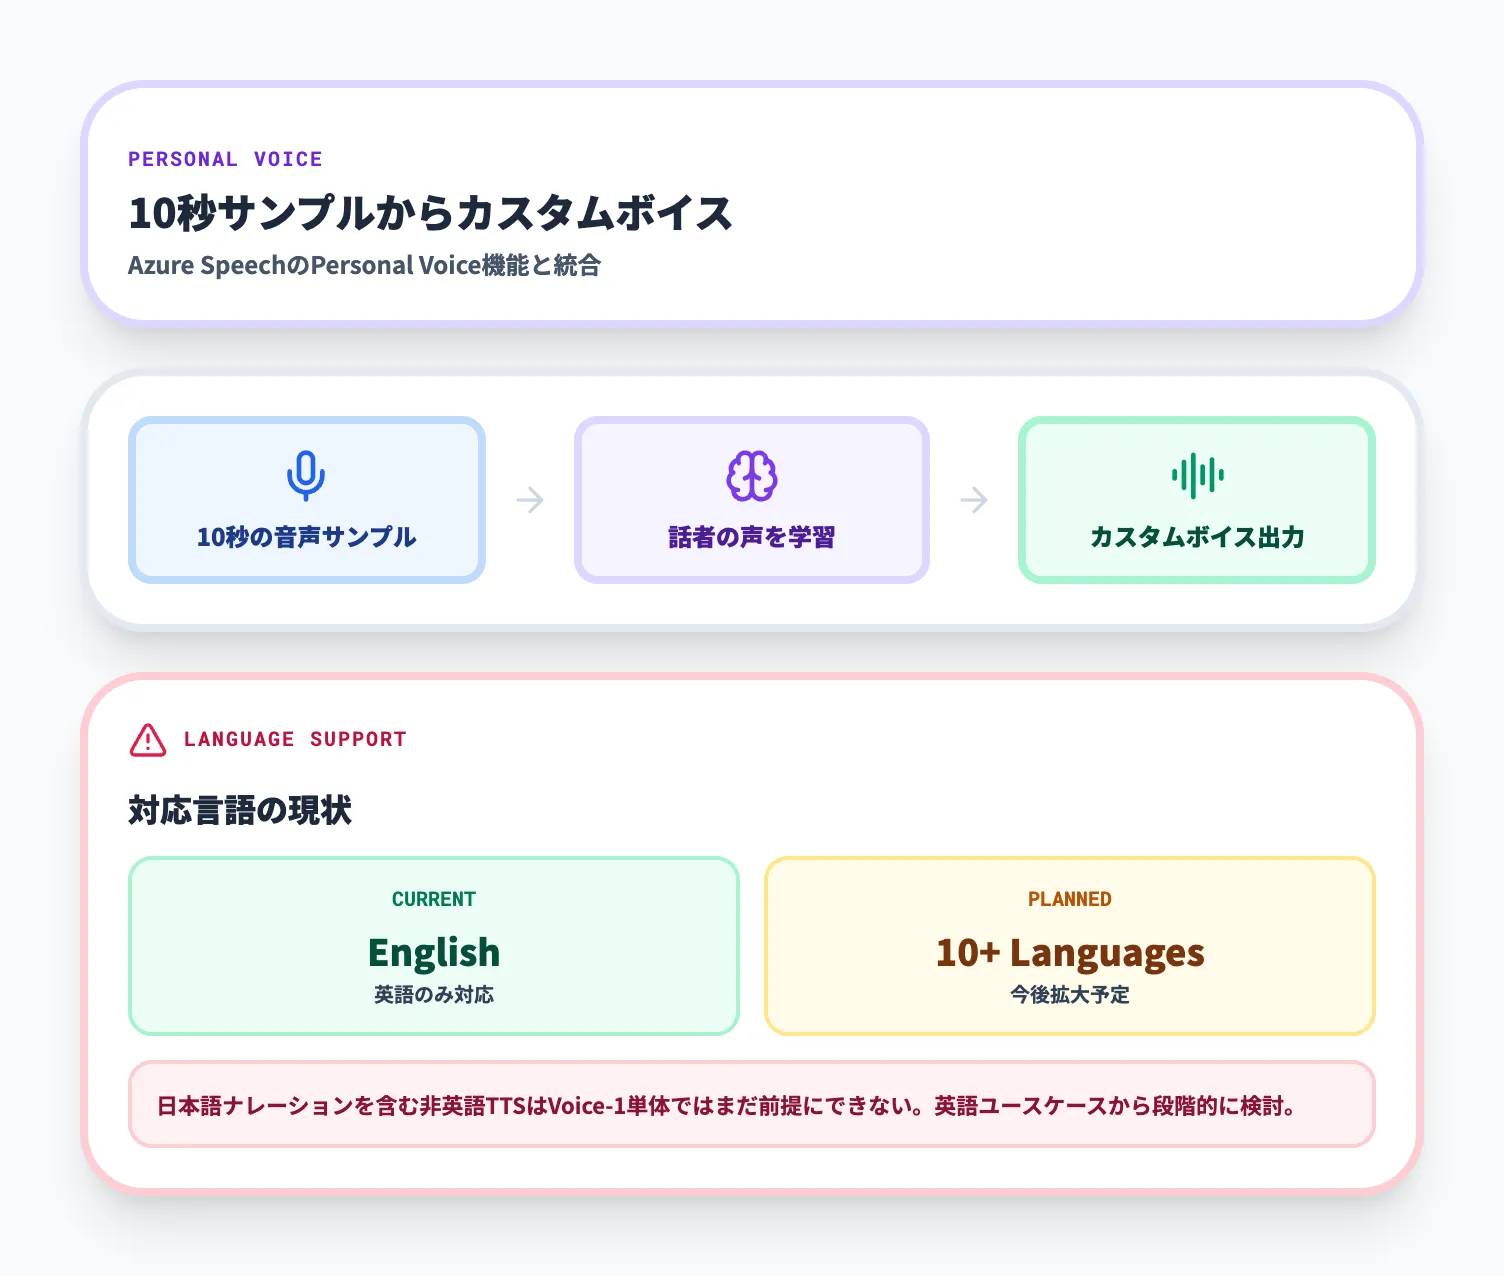
Task: Select the PLANNED 10+ Languages option
Action: point(1069,945)
